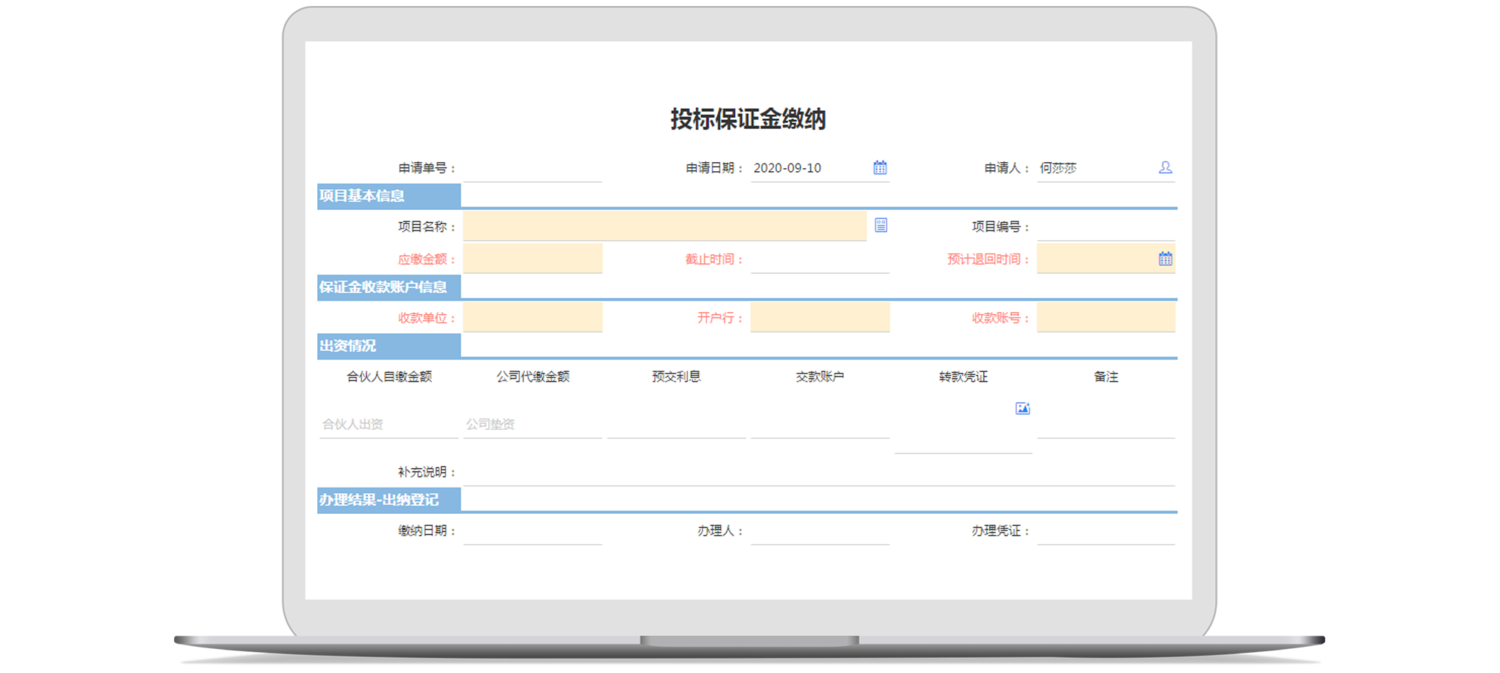The height and width of the screenshot is (673, 1500).
Task: Open the 预计退回时间 calendar icon
Action: point(1165,259)
